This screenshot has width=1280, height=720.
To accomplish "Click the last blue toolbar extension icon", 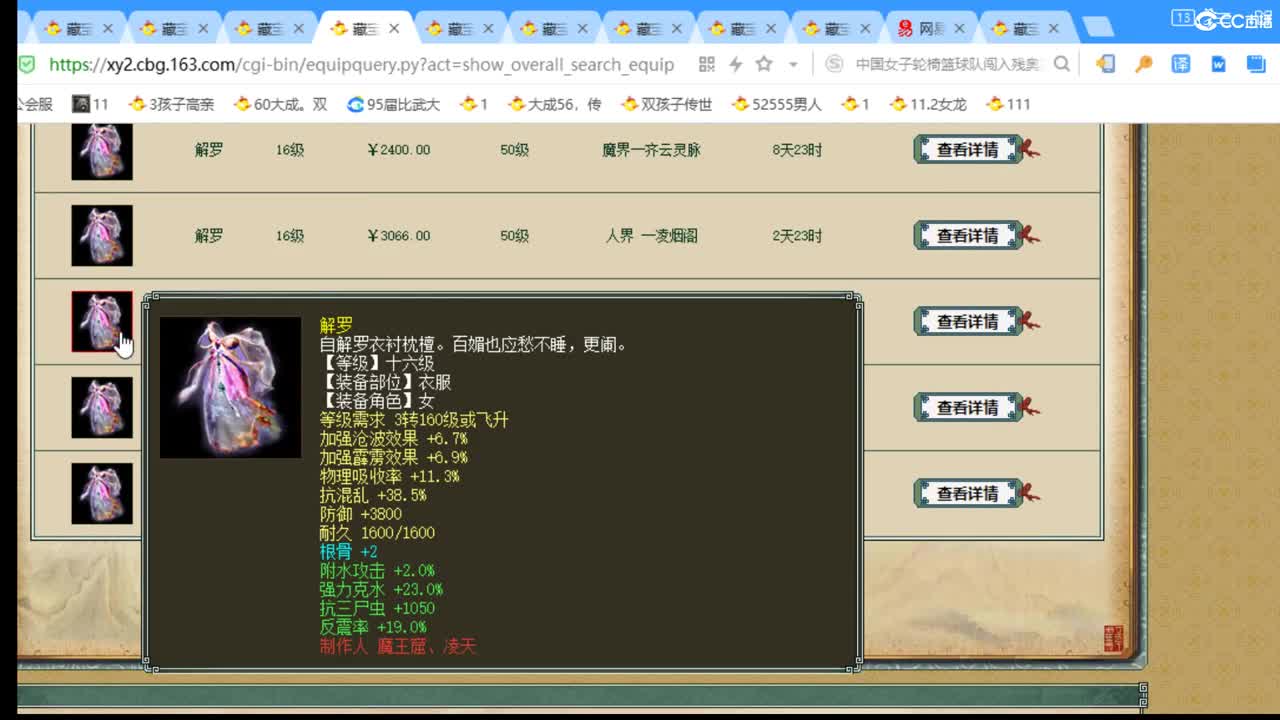I will tap(1256, 64).
